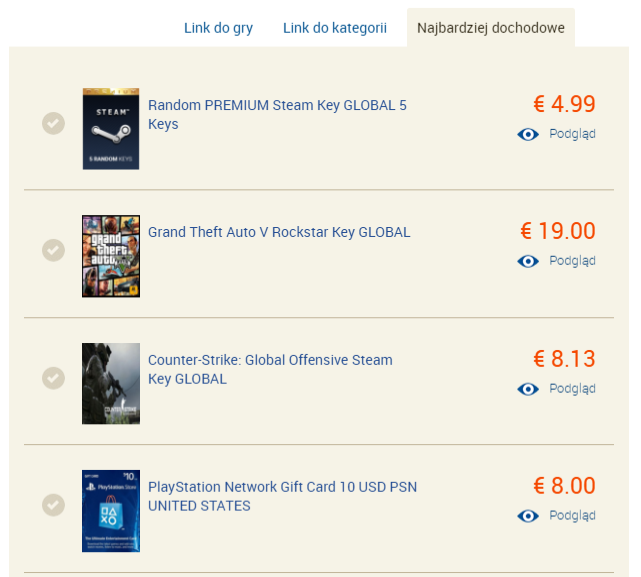The width and height of the screenshot is (641, 577).
Task: Open the Link do kategorii tab
Action: point(335,28)
